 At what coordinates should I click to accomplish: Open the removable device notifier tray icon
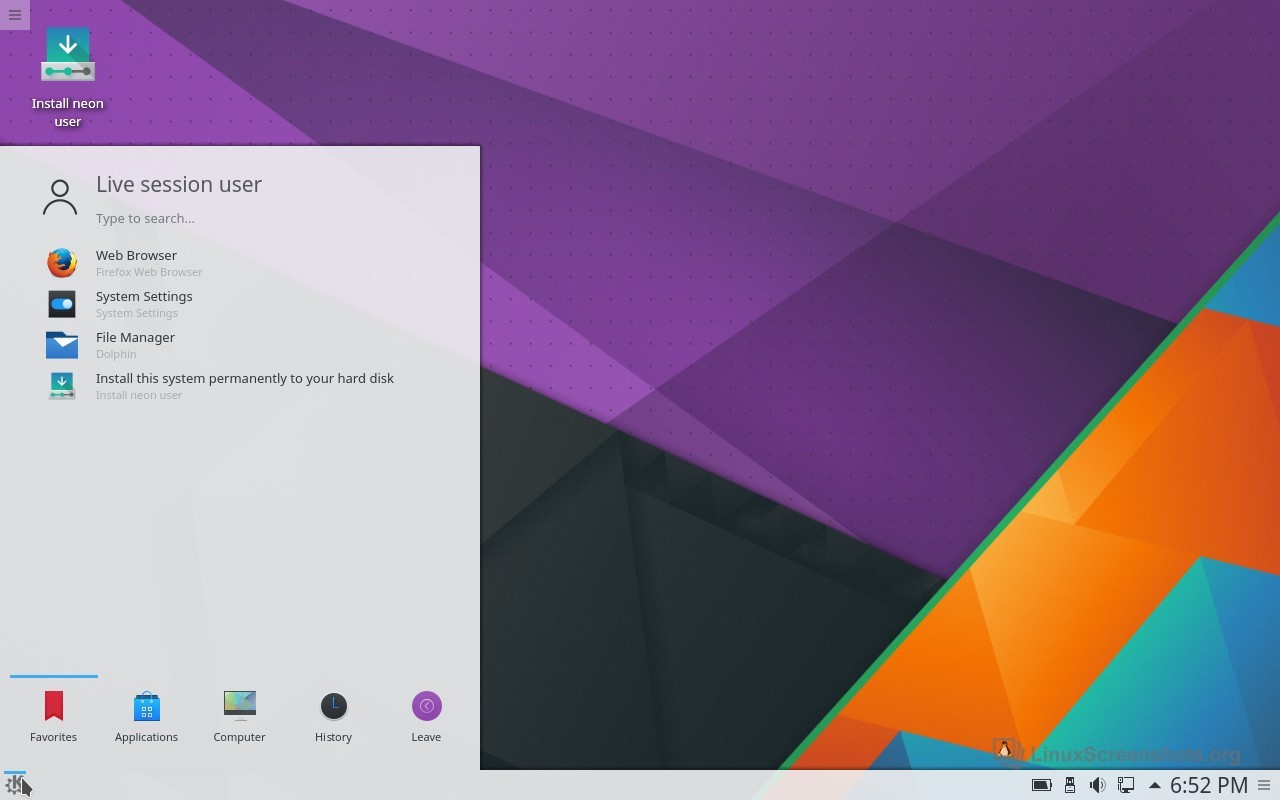[1069, 786]
